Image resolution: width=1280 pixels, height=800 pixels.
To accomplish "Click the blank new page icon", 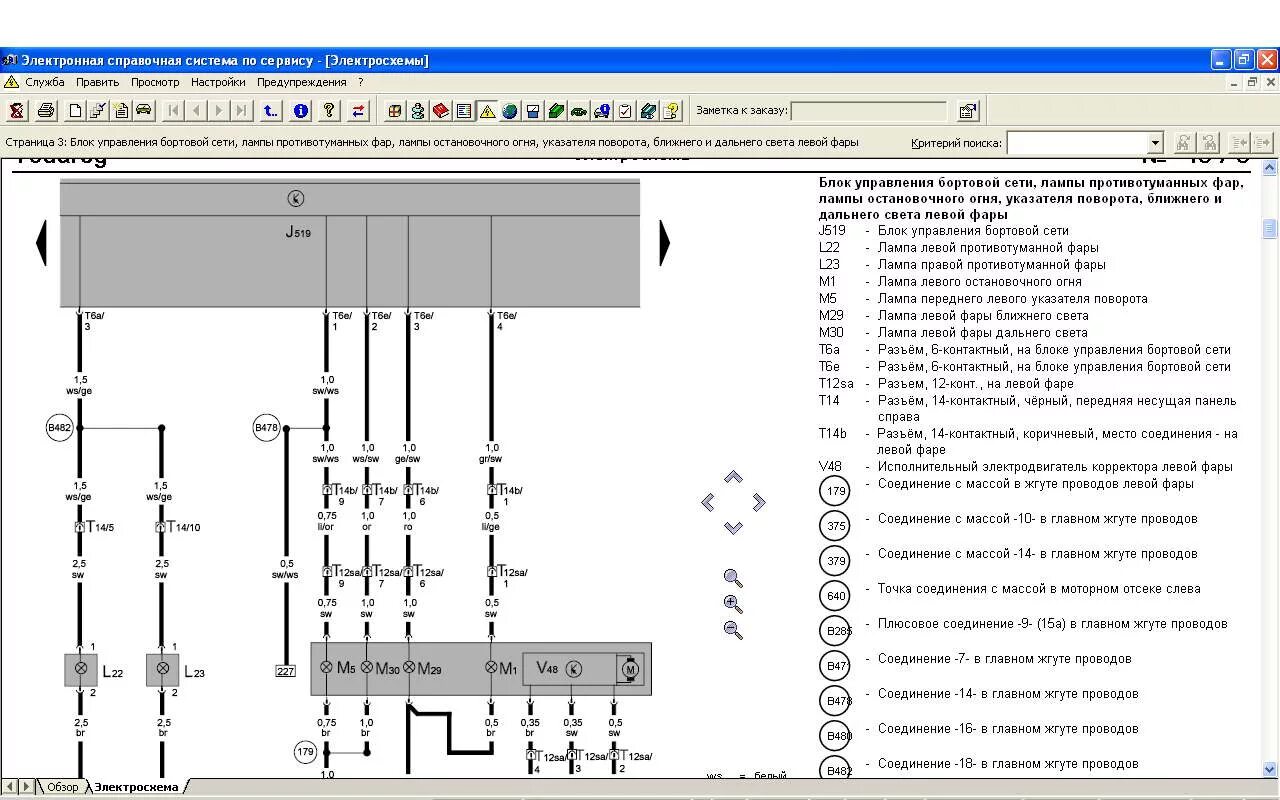I will 75,111.
